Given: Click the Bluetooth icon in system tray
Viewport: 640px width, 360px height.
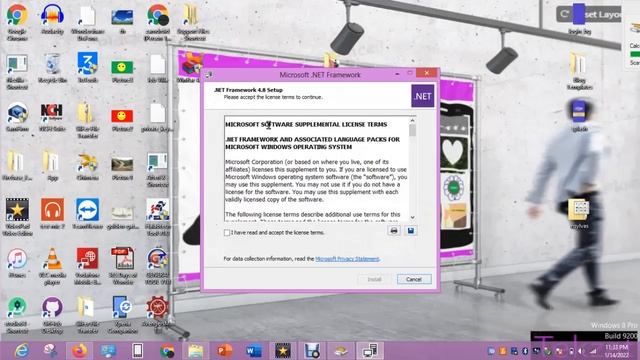Looking at the screenshot, I should [525, 351].
